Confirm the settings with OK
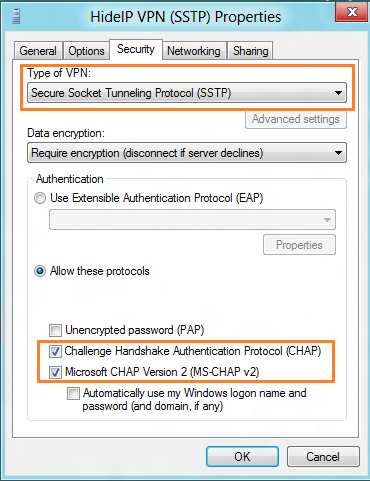The height and width of the screenshot is (481, 370). pos(242,457)
